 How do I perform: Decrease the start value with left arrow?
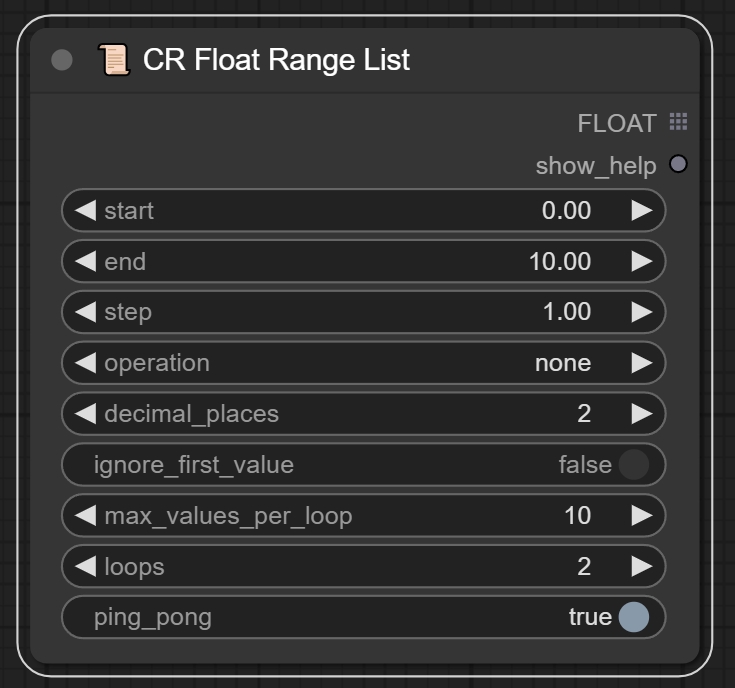coord(85,210)
